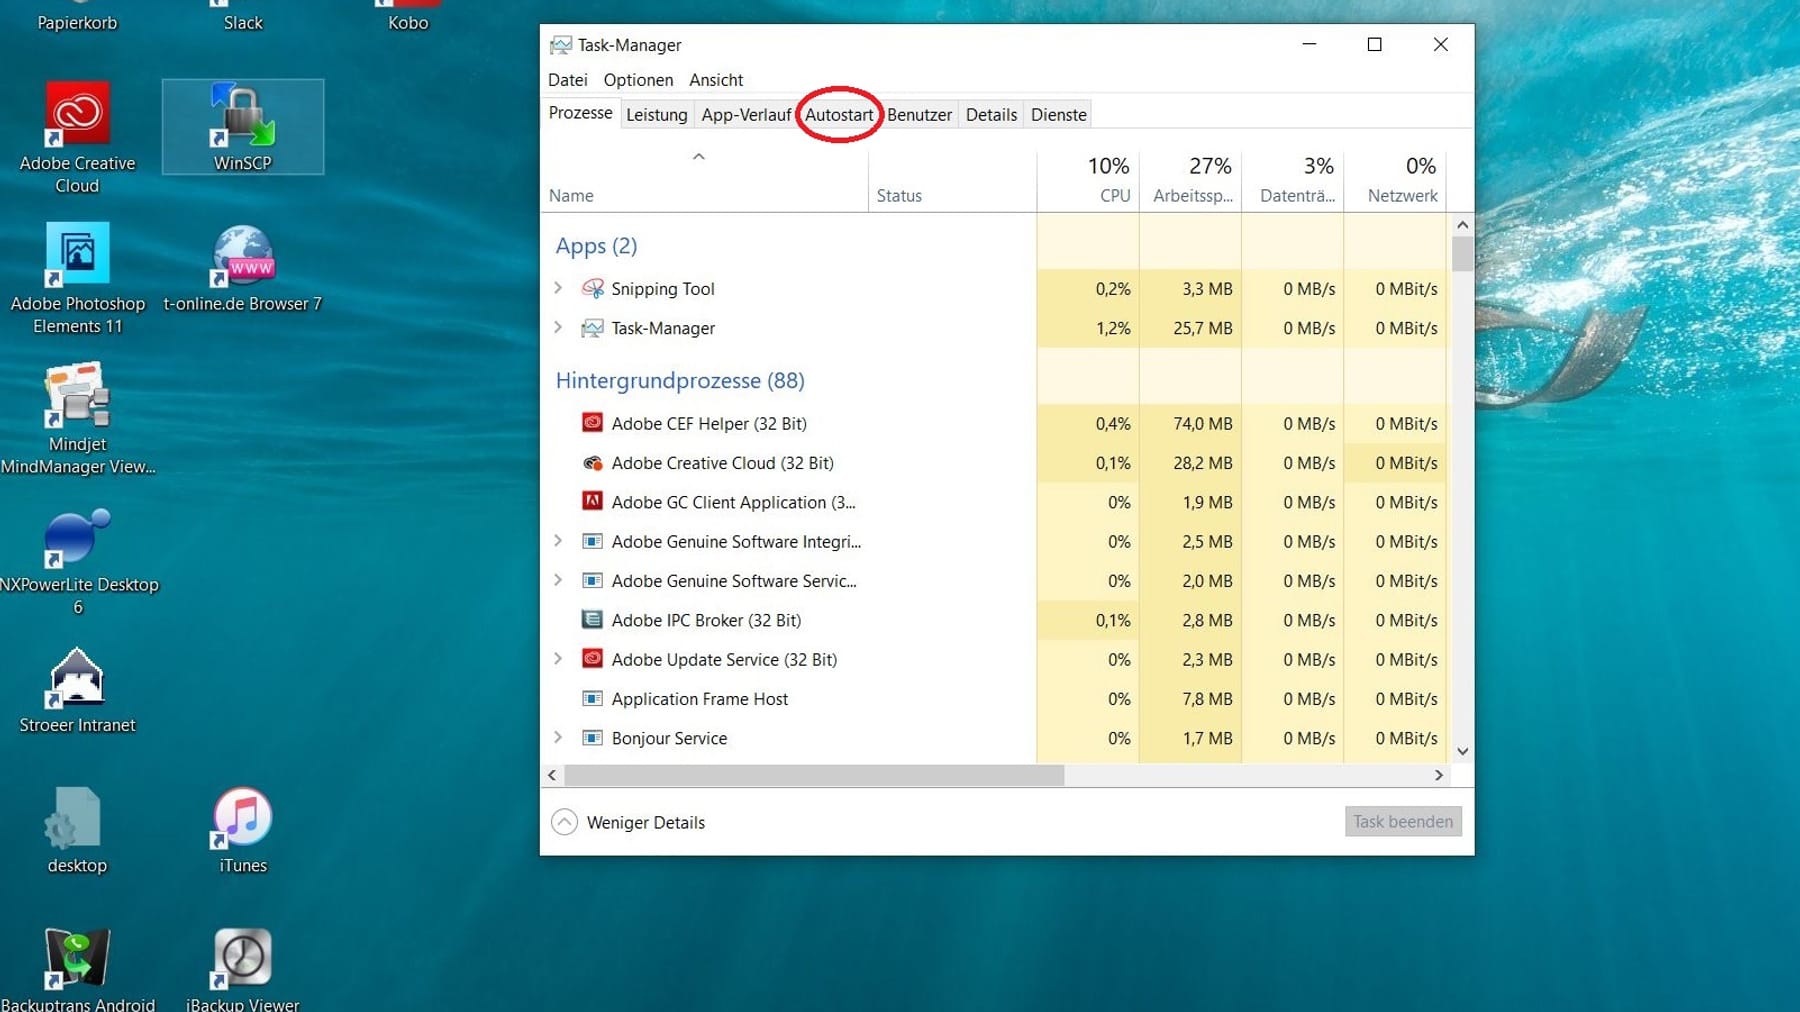The height and width of the screenshot is (1012, 1800).
Task: Expand the Task-Manager process group
Action: tap(558, 327)
